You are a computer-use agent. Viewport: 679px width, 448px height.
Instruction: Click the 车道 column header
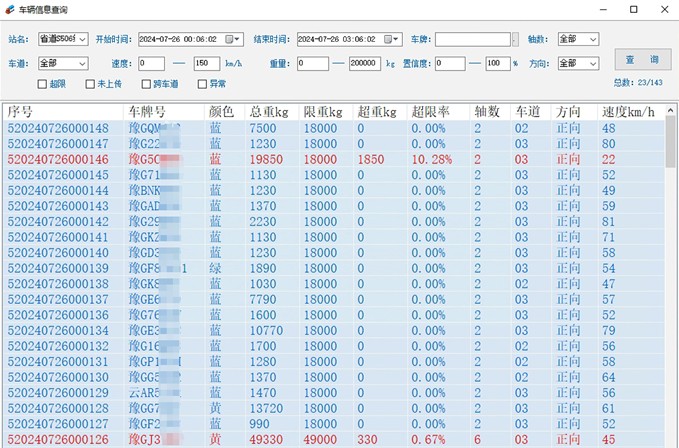click(x=531, y=112)
